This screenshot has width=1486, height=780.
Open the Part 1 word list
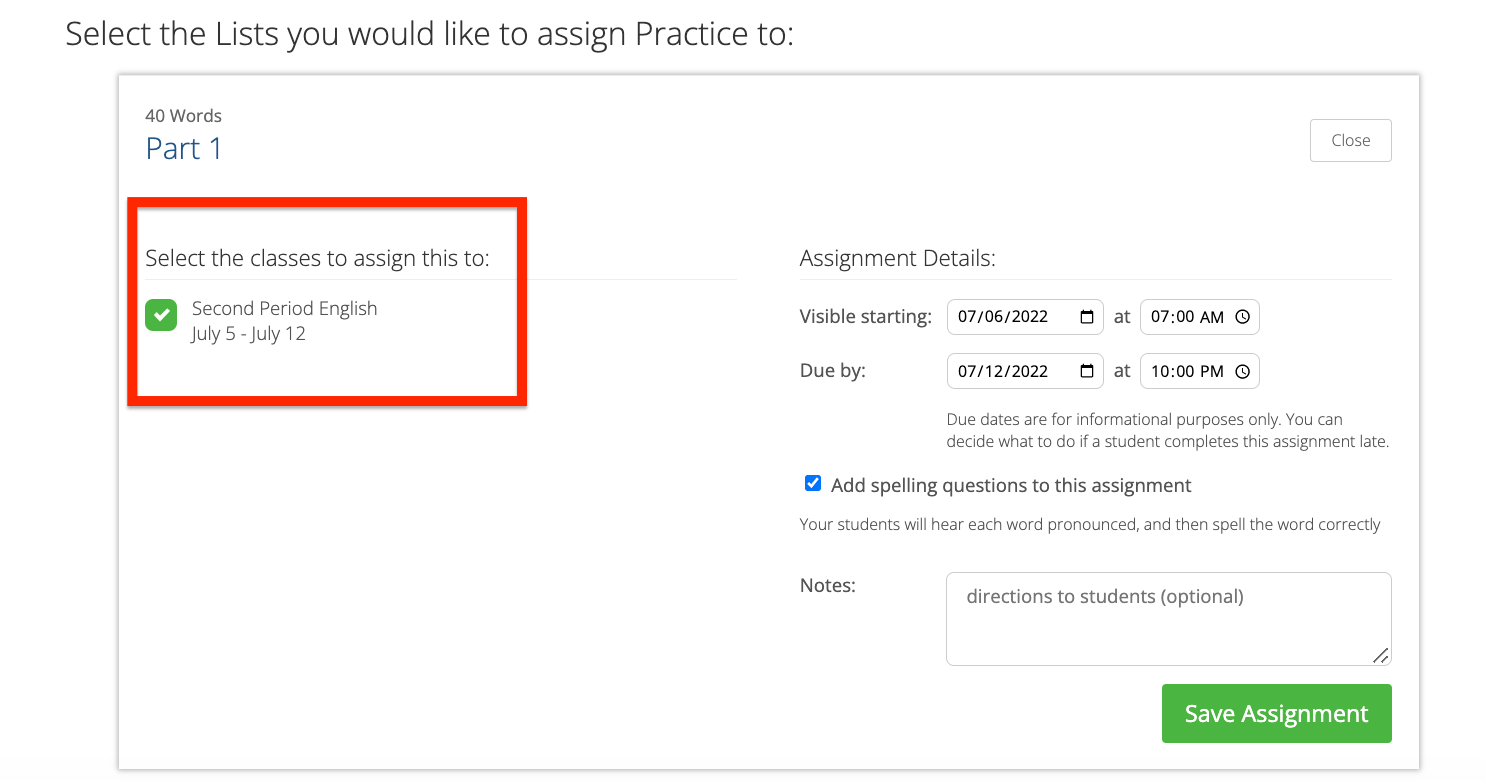point(184,148)
